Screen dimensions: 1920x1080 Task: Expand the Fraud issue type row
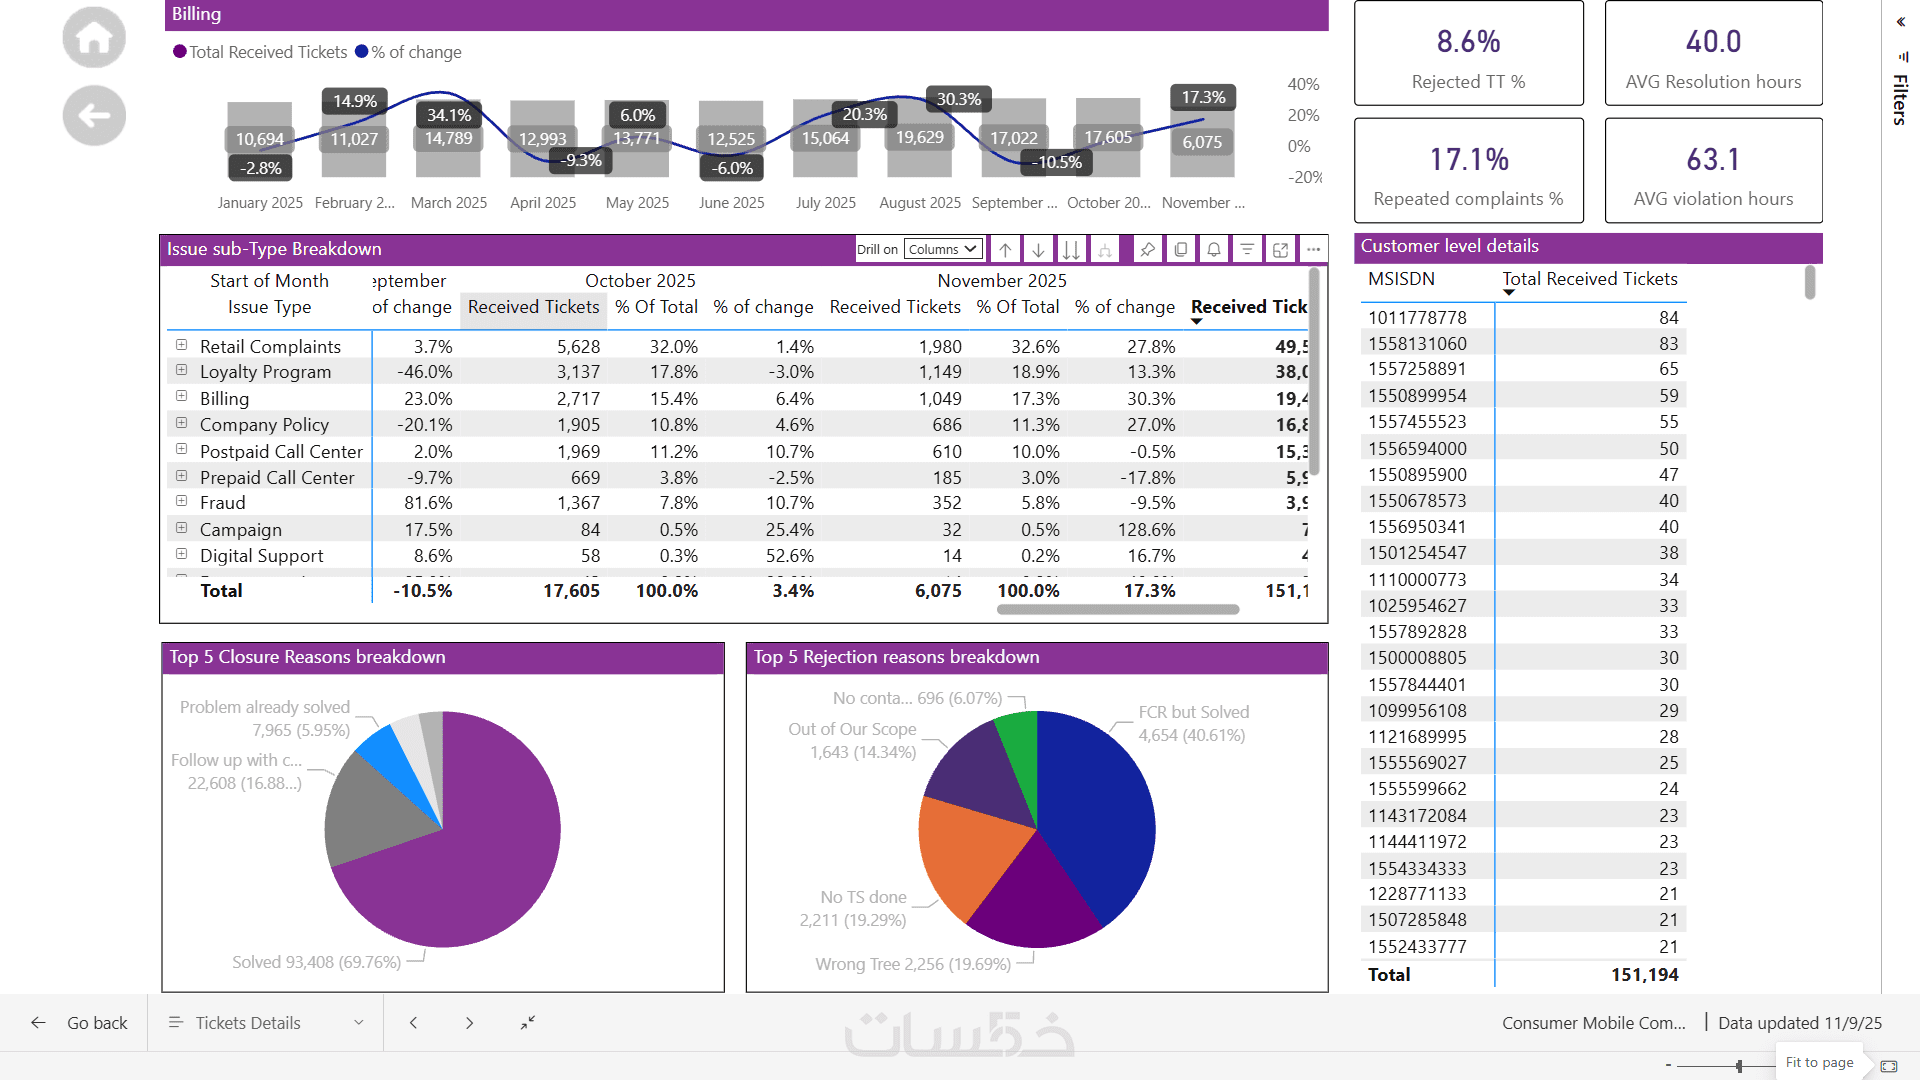coord(182,501)
